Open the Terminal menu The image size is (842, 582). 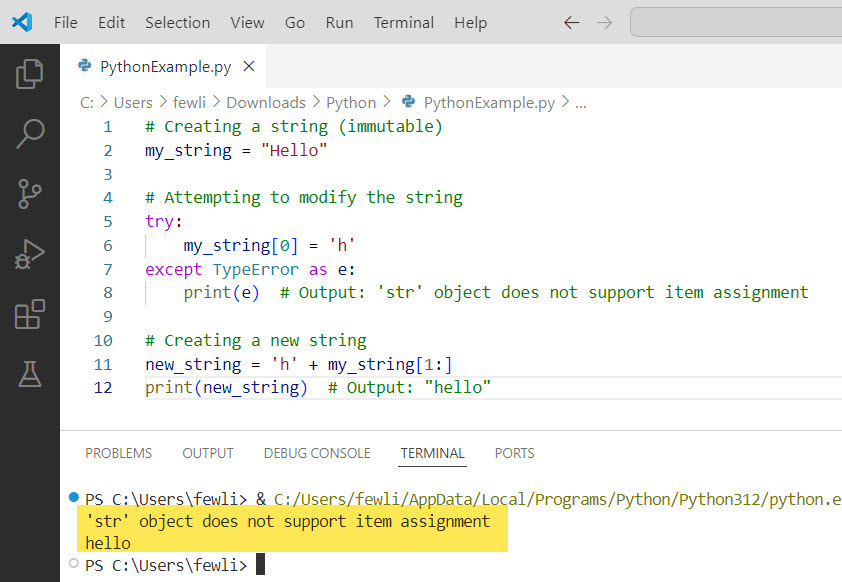tap(403, 22)
